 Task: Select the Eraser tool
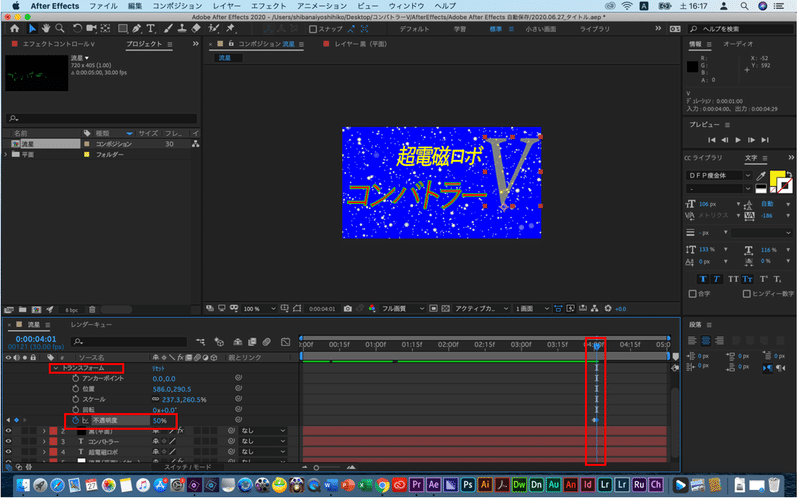(196, 29)
